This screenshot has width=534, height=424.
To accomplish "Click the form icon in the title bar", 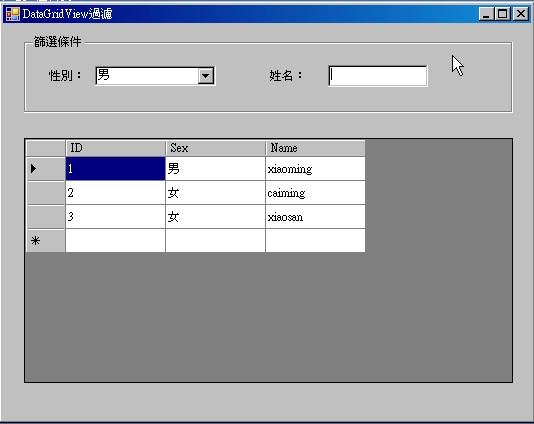I will [x=13, y=14].
